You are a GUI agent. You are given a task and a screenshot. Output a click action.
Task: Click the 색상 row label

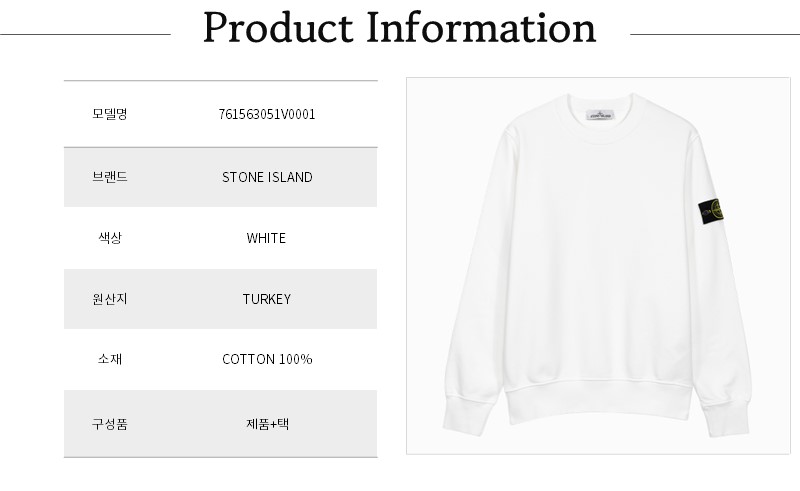[x=109, y=238]
